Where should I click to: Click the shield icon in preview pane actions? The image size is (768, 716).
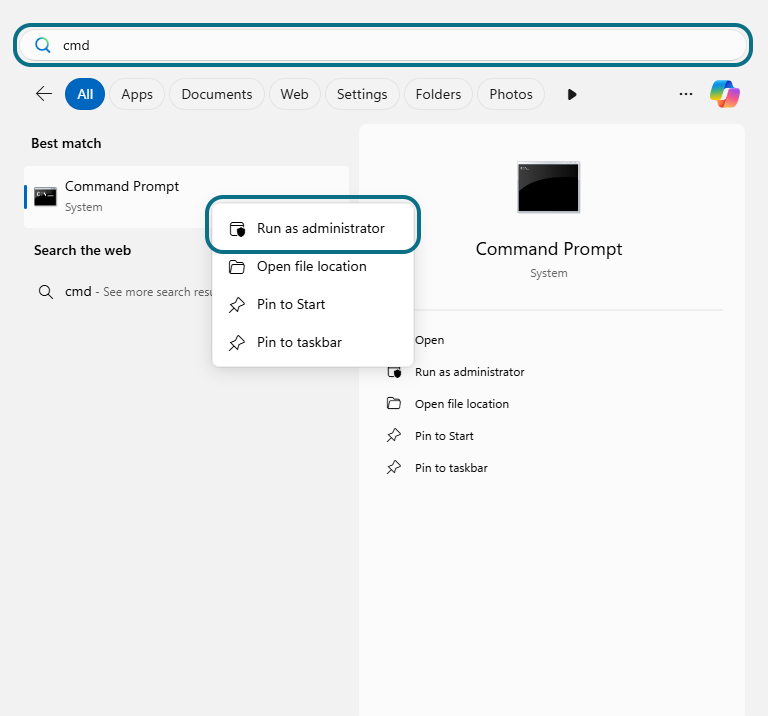[394, 372]
